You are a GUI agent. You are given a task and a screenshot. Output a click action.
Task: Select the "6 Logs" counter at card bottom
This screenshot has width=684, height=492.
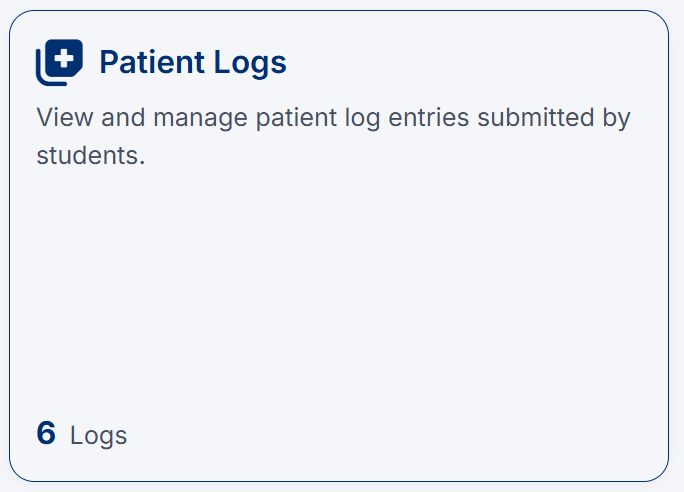coord(82,434)
